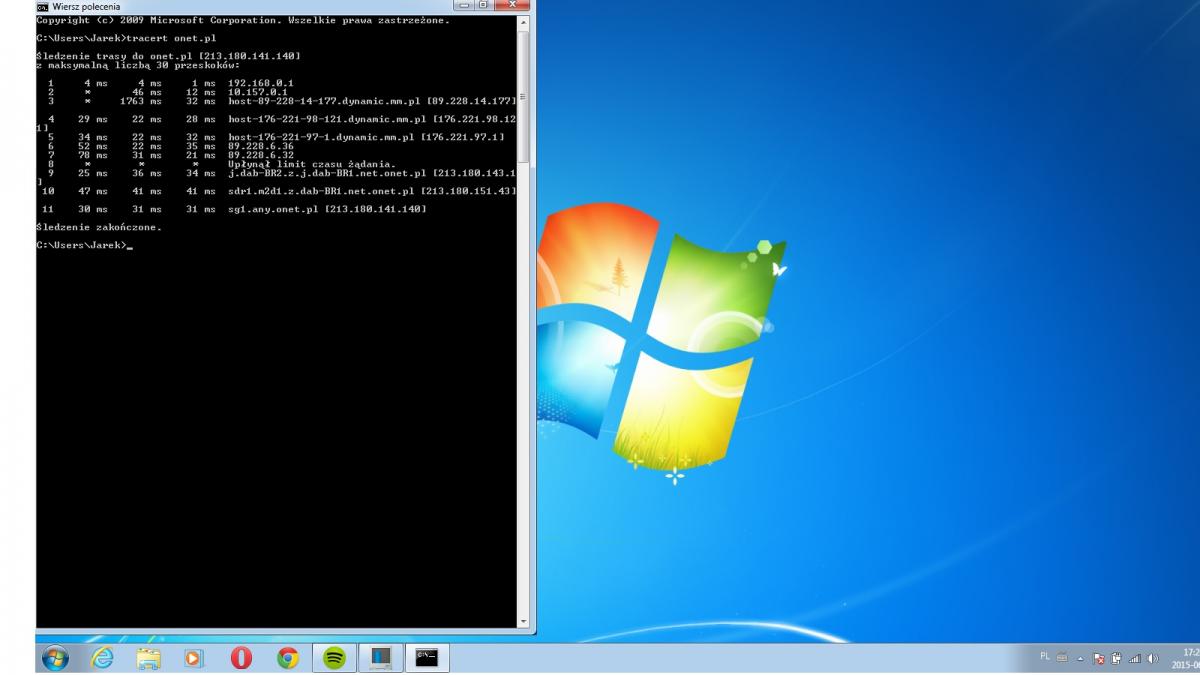Image resolution: width=1200 pixels, height=675 pixels.
Task: Switch to Spotify in the taskbar
Action: (x=335, y=658)
